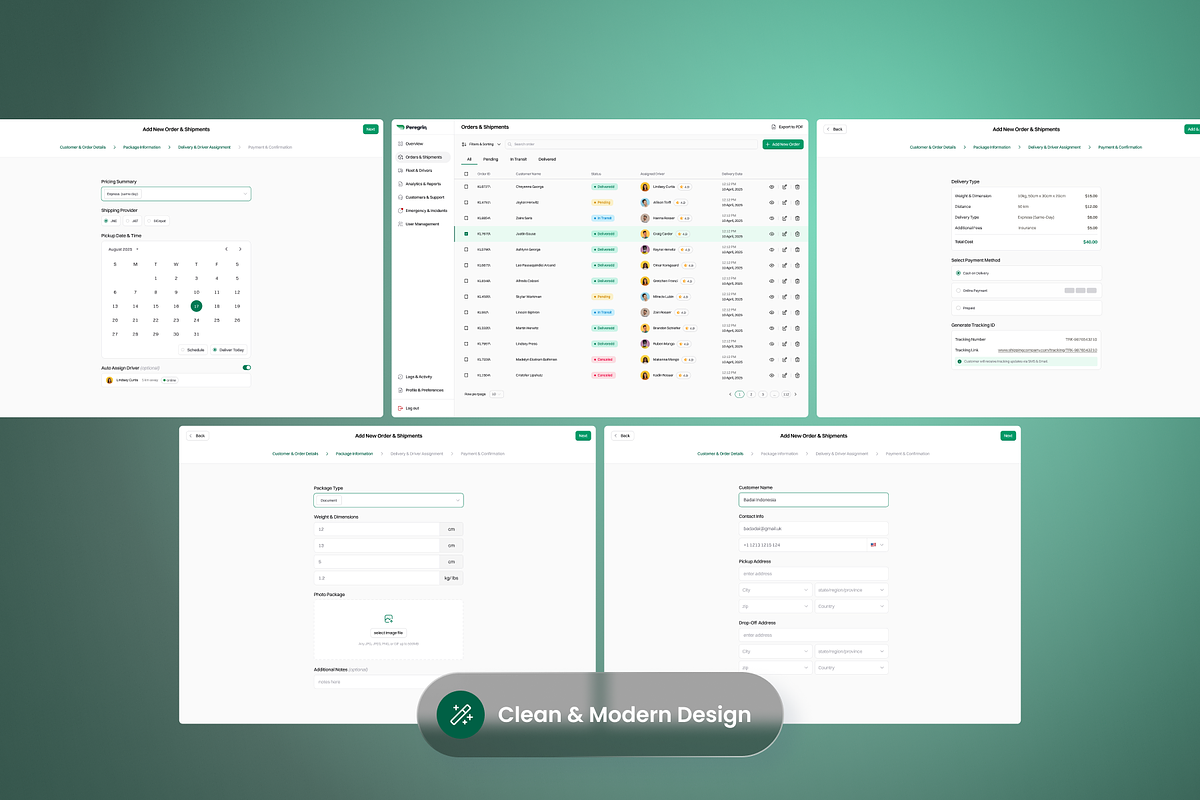Go to the next calendar month with the right arrow

240,249
